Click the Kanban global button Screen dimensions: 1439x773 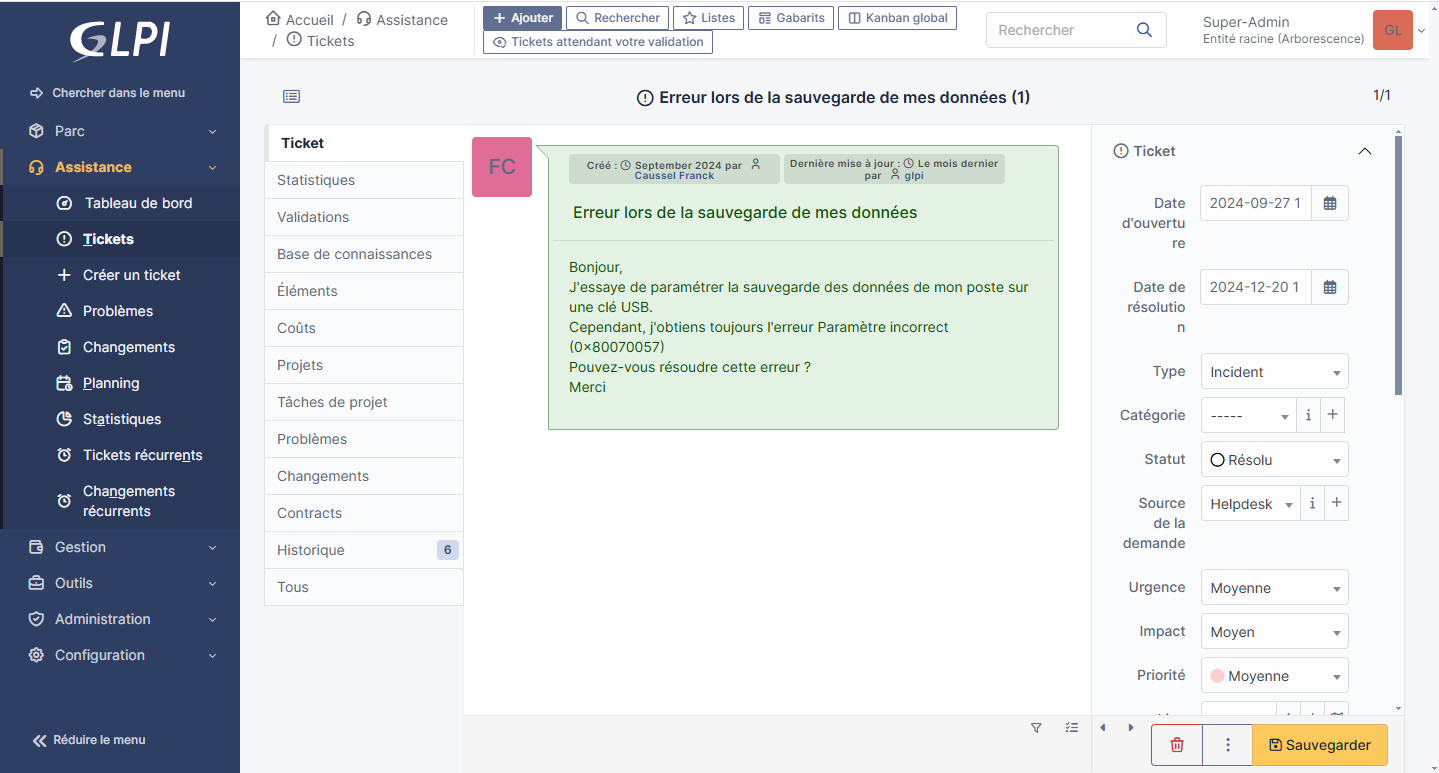pyautogui.click(x=897, y=18)
